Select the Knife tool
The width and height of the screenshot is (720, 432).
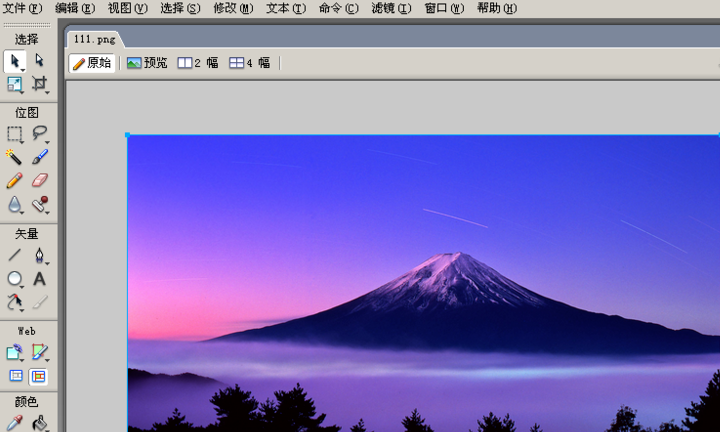pyautogui.click(x=39, y=302)
